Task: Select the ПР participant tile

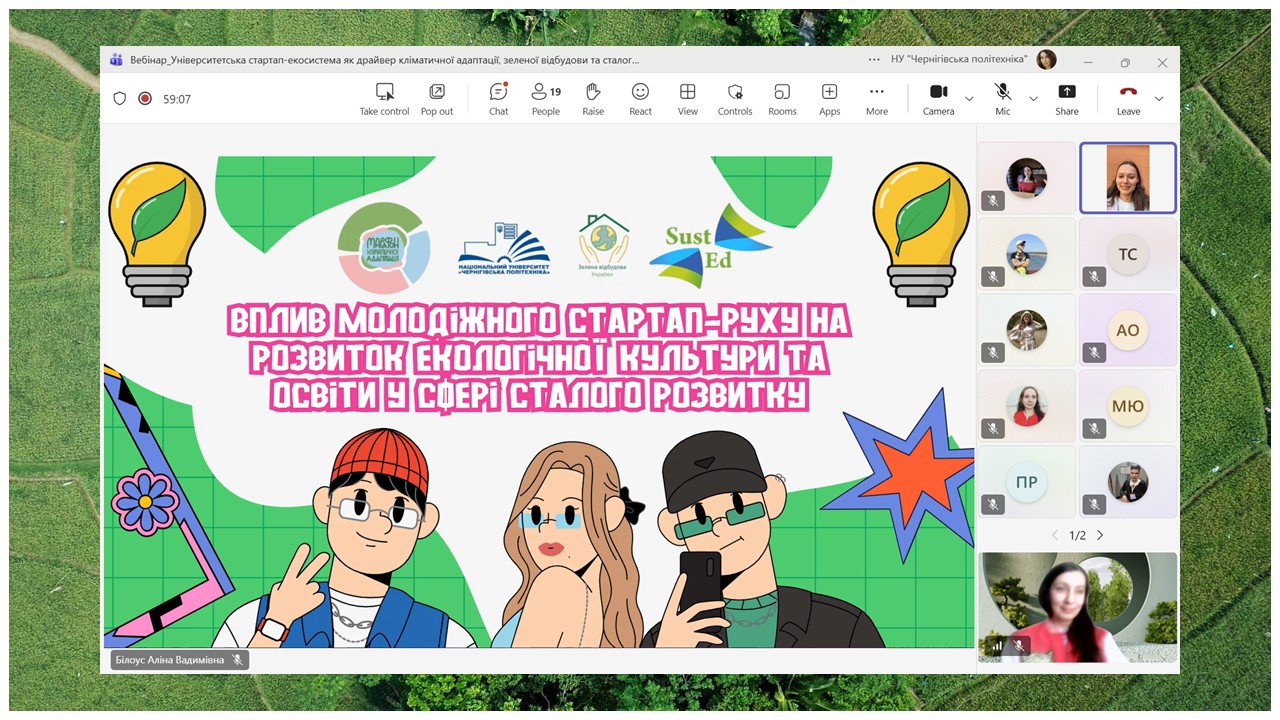Action: 1027,482
